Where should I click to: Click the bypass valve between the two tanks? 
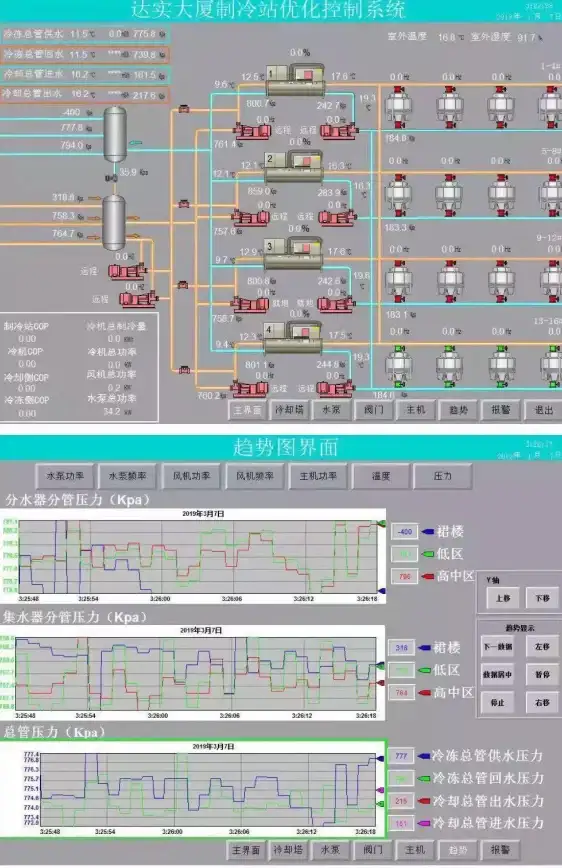111,178
